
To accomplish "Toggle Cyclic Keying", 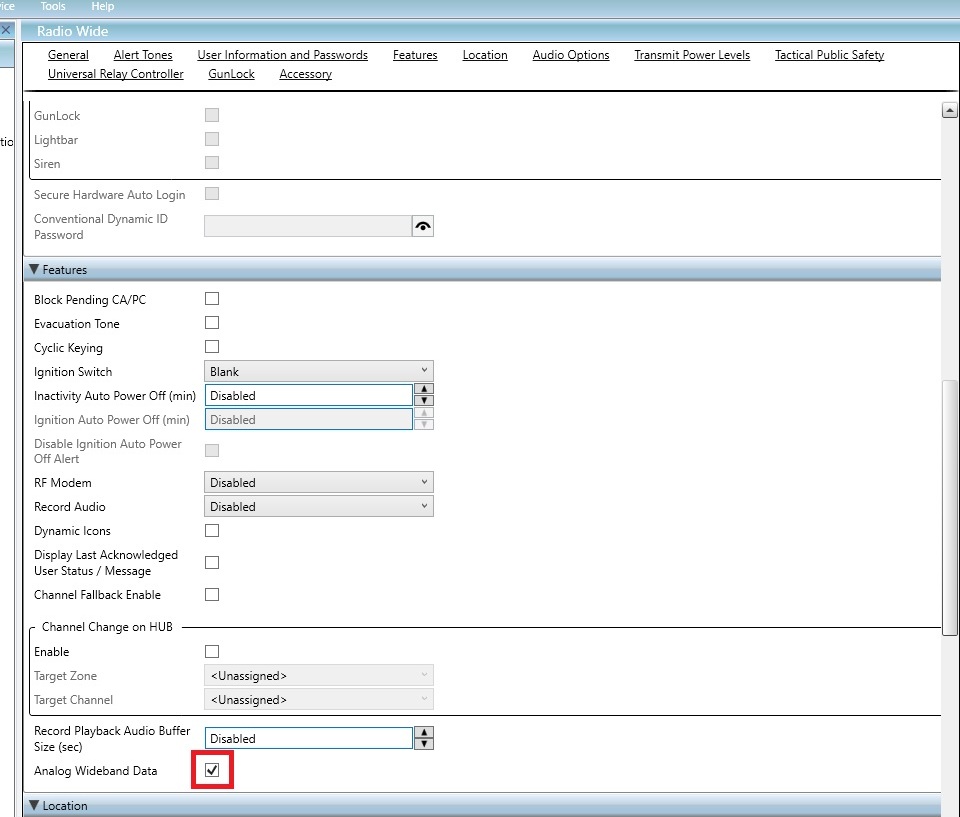I will click(x=211, y=346).
